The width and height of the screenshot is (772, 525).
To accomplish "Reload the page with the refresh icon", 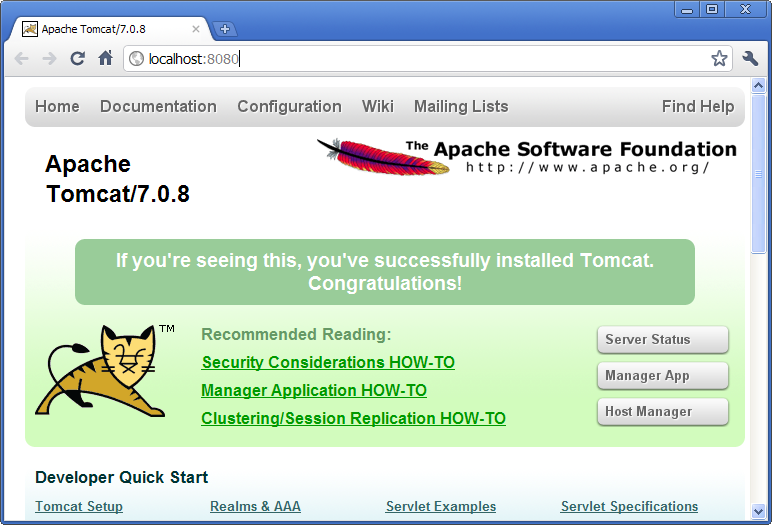I will 77,59.
